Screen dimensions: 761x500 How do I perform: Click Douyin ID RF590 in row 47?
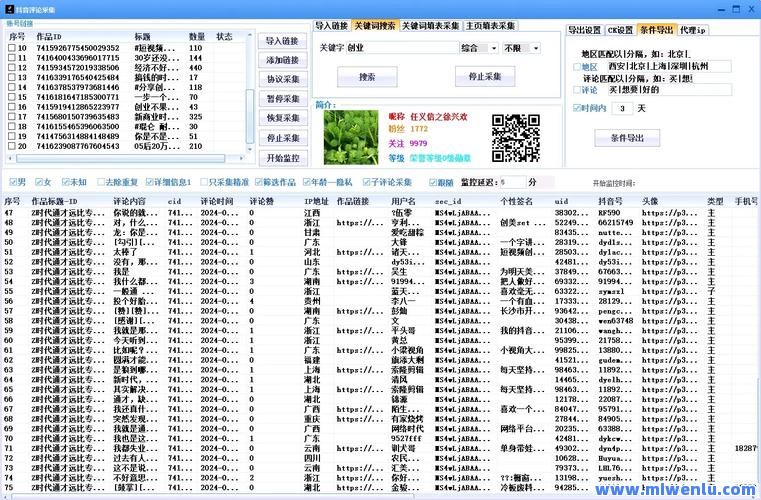609,213
